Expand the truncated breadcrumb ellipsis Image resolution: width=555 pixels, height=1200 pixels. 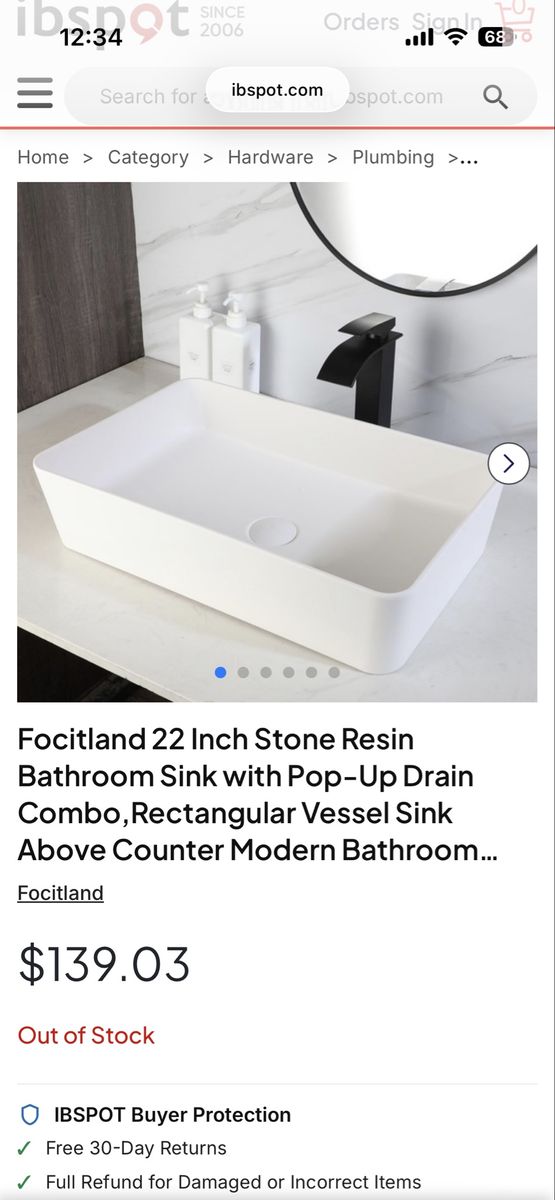tap(469, 158)
